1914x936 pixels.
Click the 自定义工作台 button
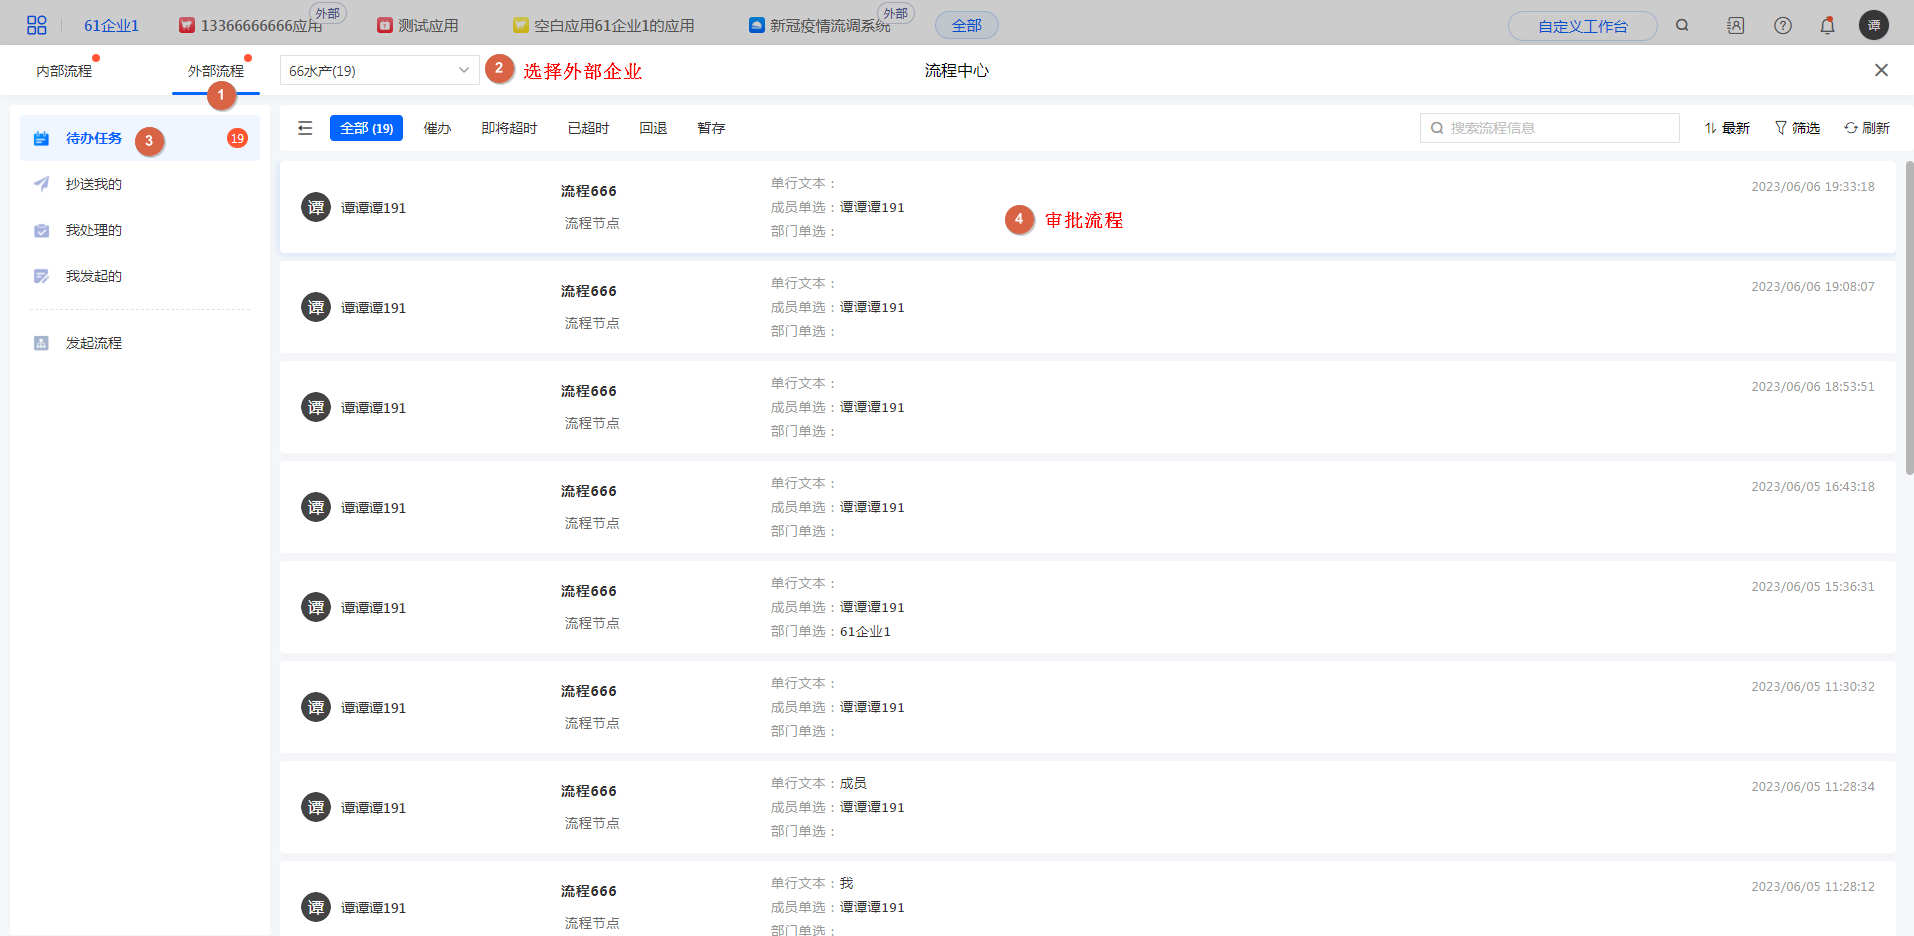1582,26
